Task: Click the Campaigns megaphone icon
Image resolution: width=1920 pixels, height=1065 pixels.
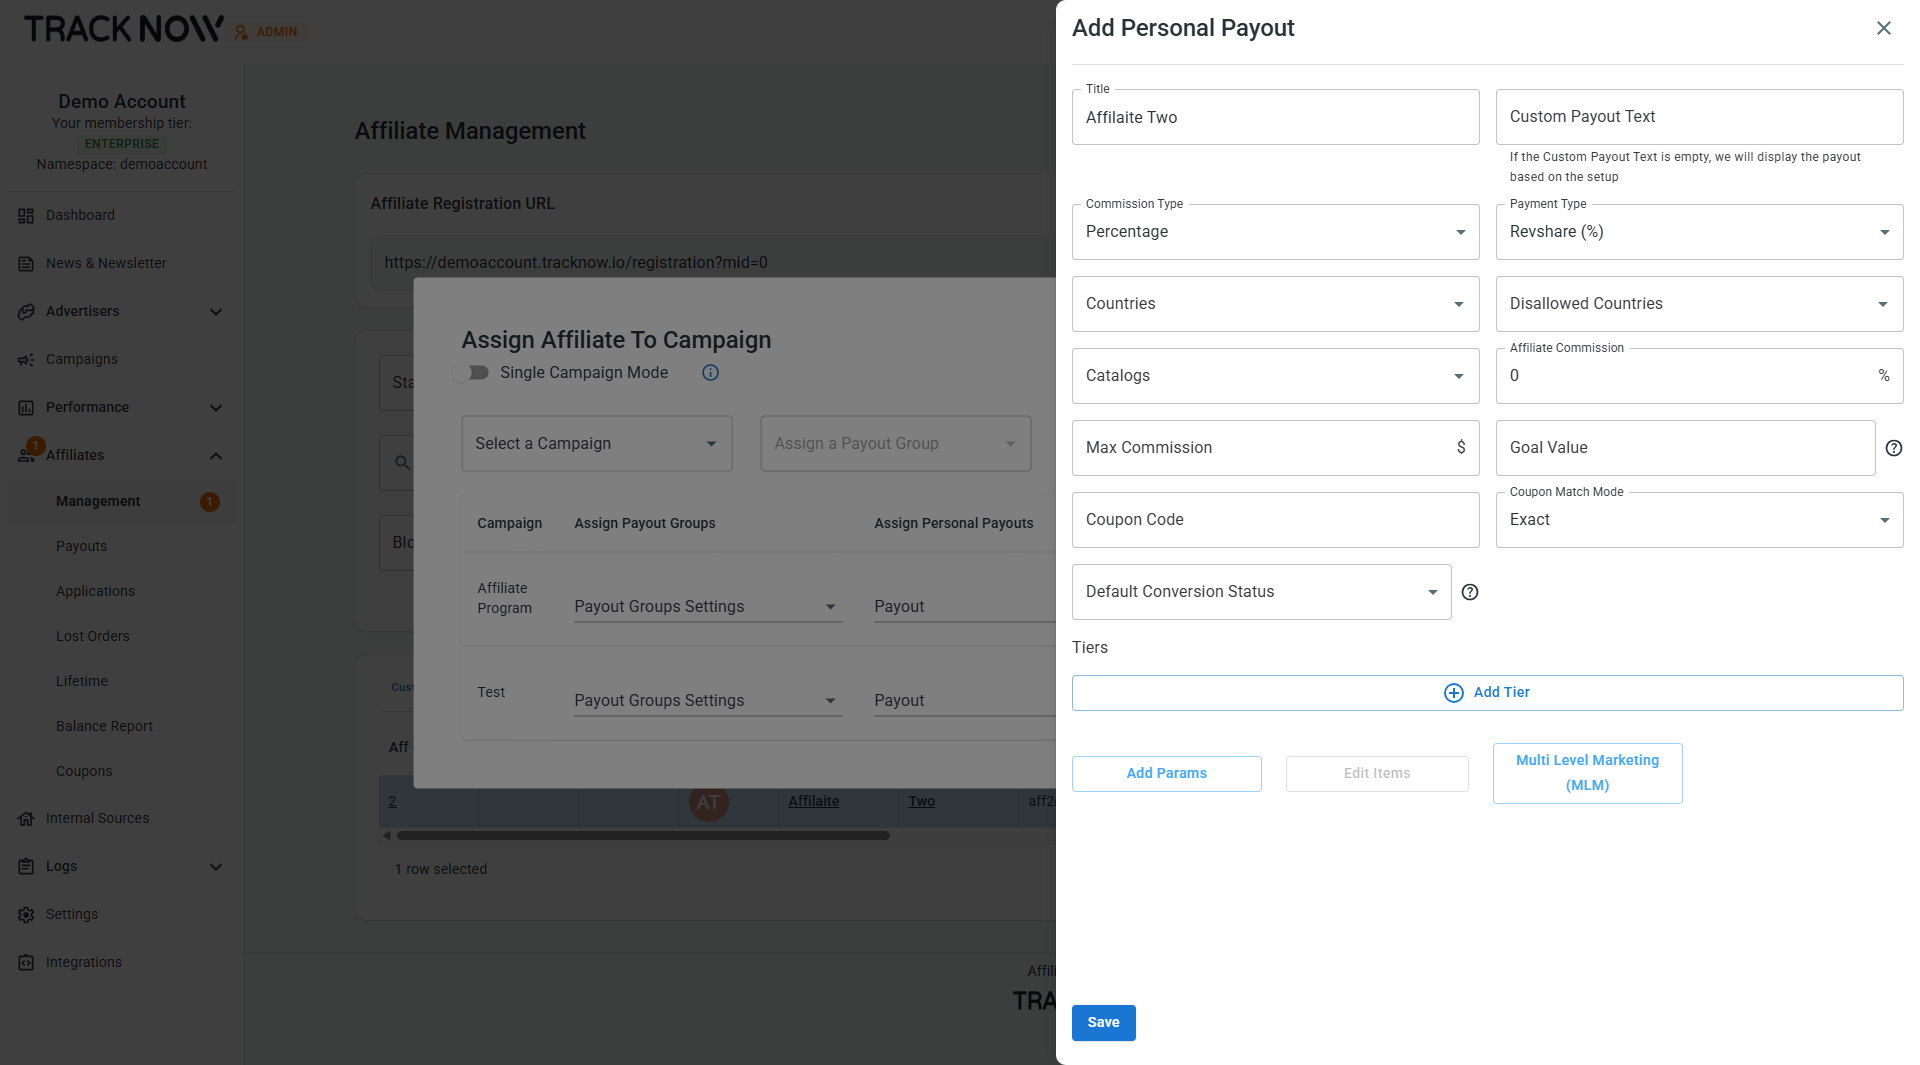Action: tap(26, 360)
